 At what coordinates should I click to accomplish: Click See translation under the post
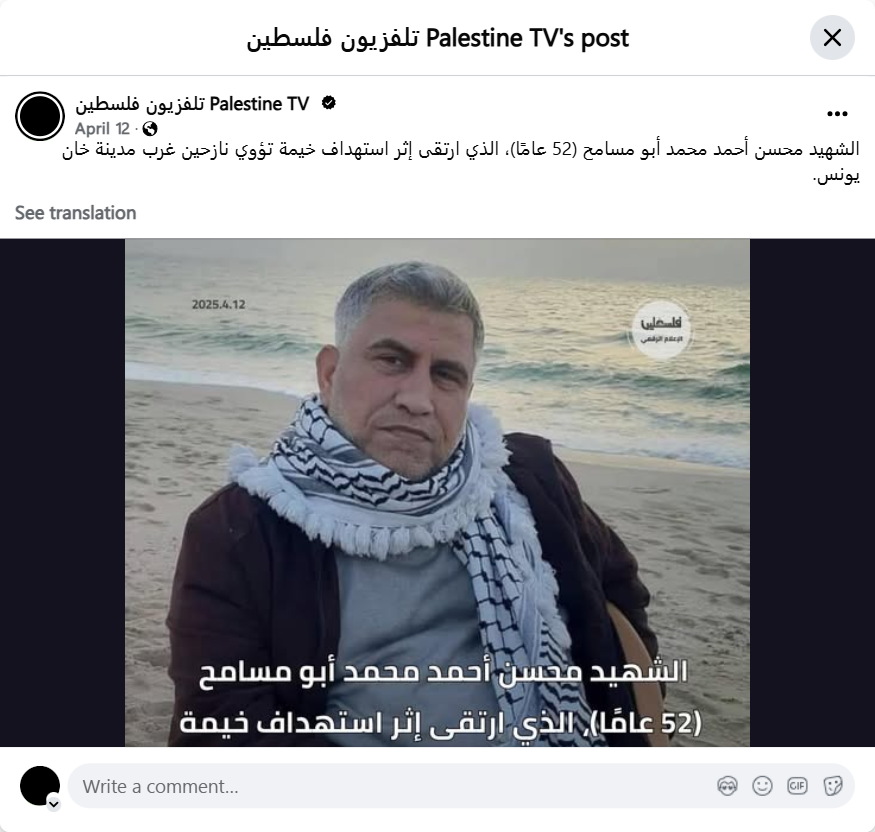pyautogui.click(x=75, y=213)
